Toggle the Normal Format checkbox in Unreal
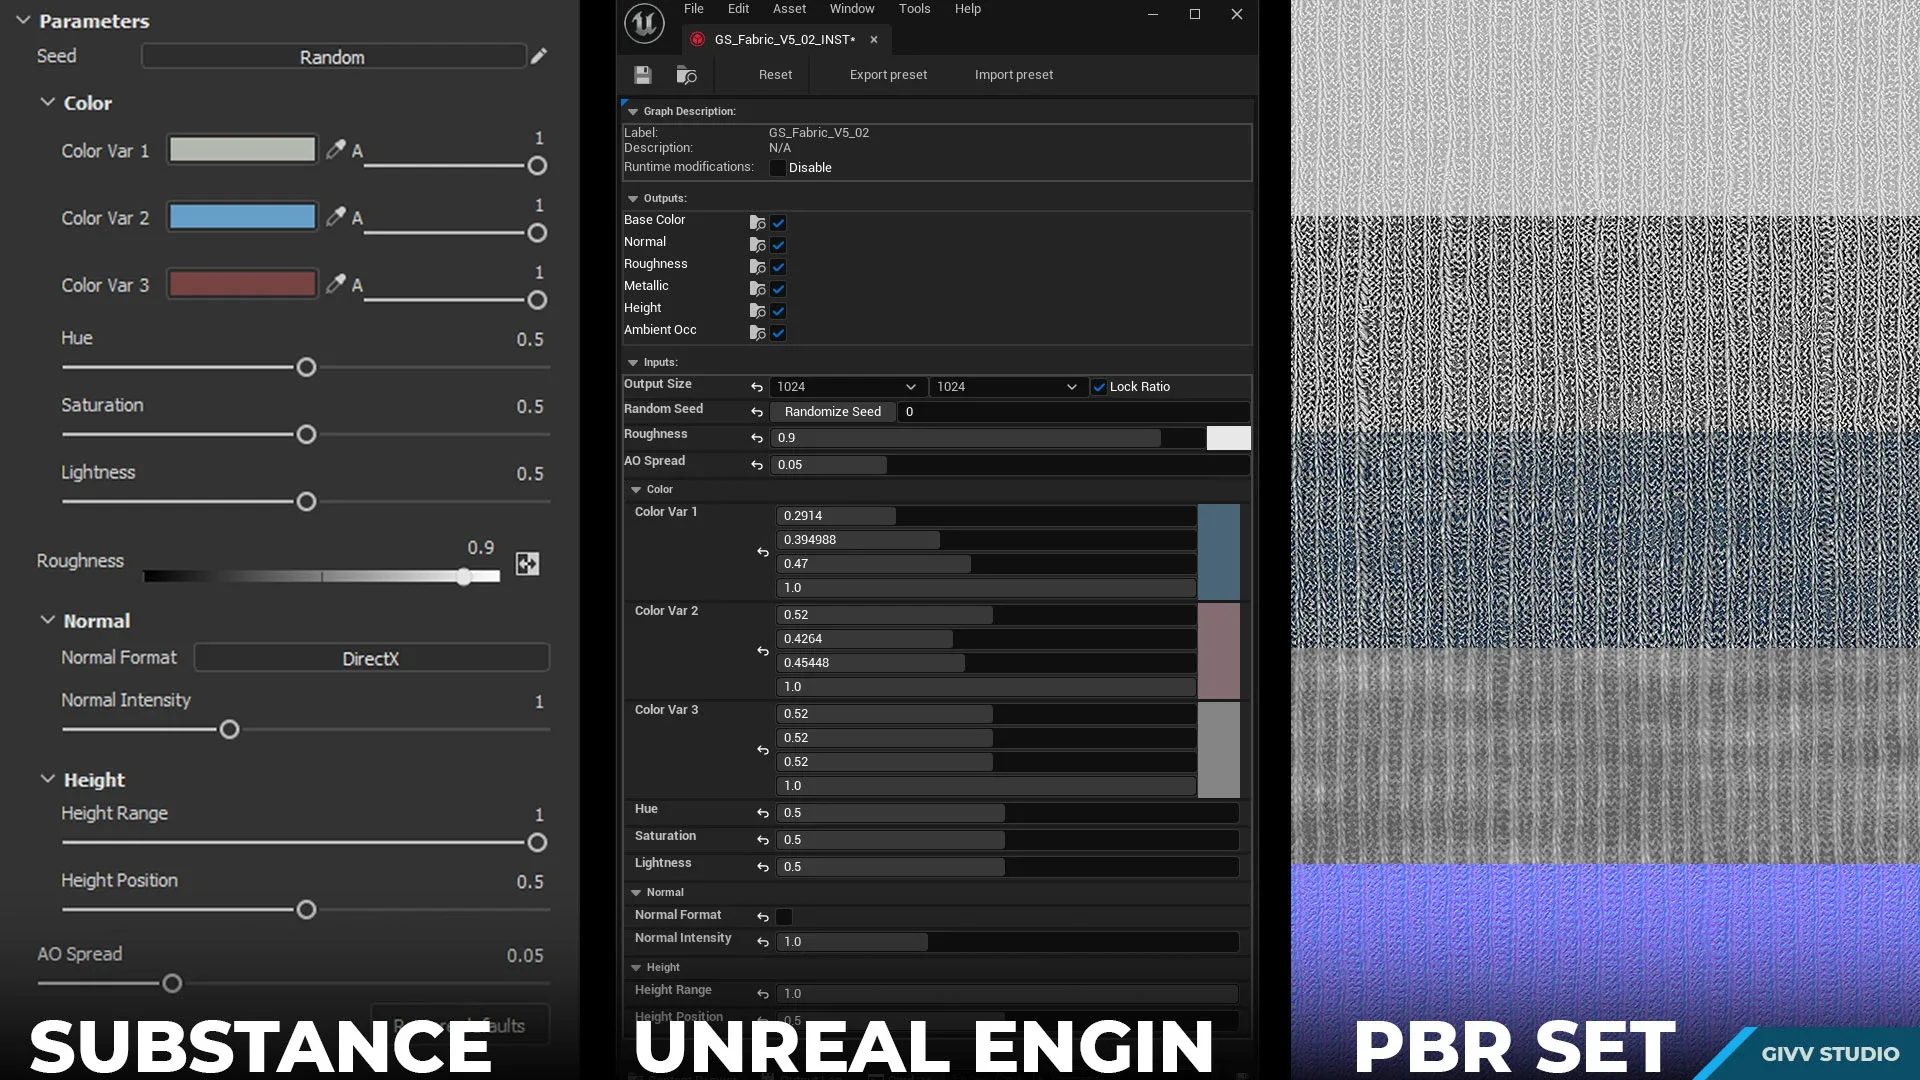The image size is (1920, 1080). point(784,917)
